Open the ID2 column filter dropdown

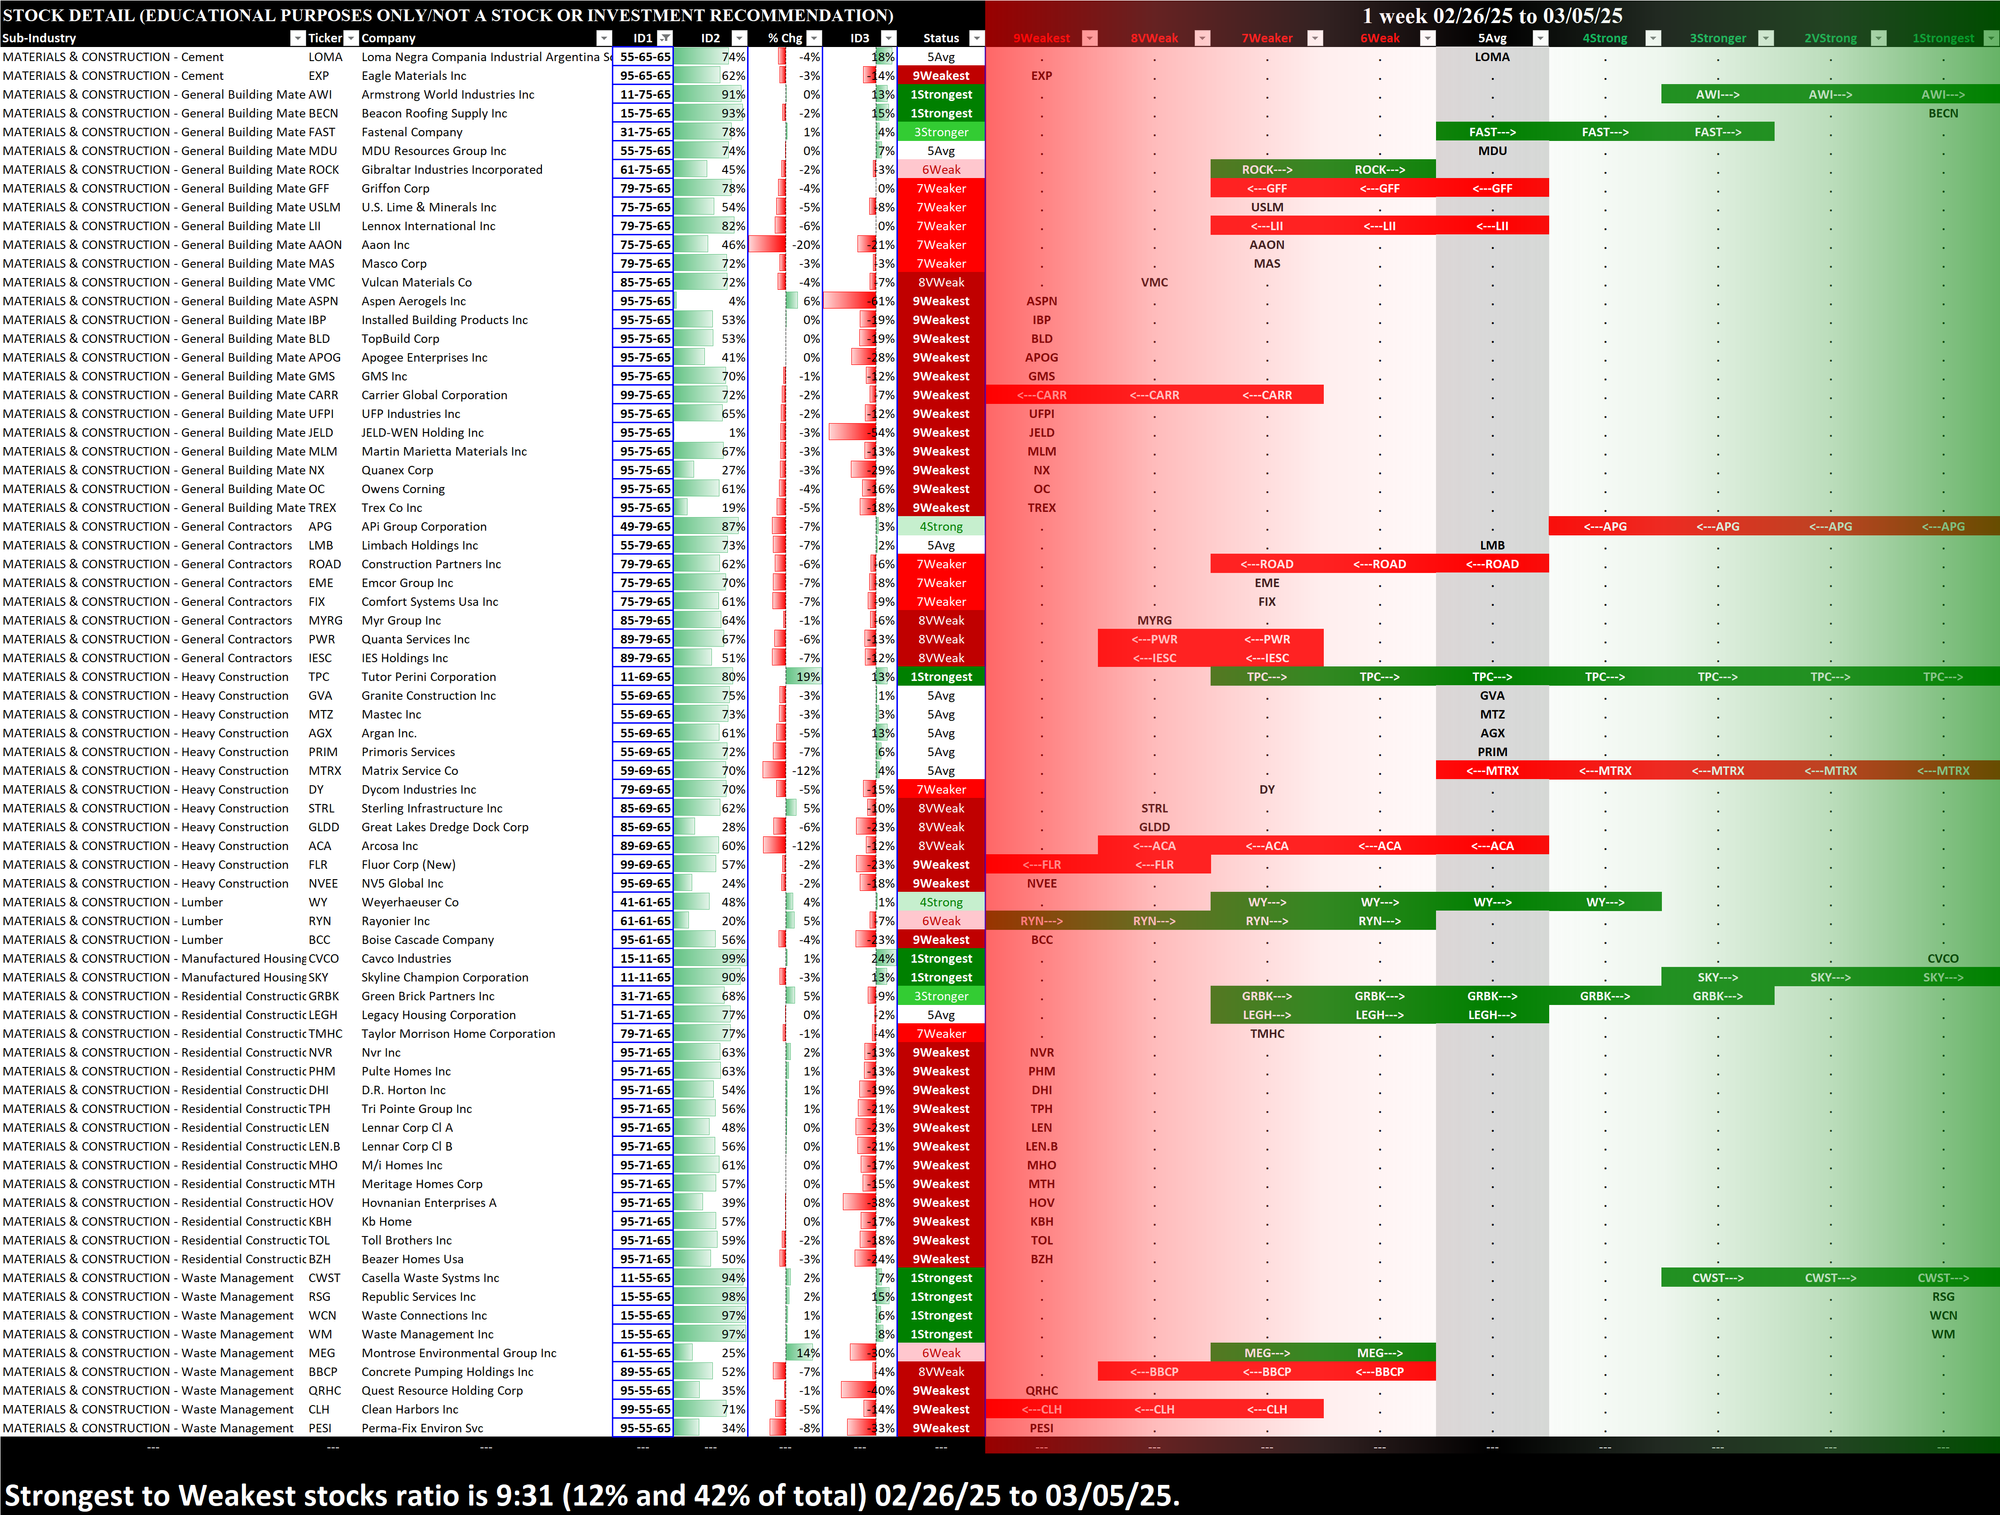coord(739,38)
